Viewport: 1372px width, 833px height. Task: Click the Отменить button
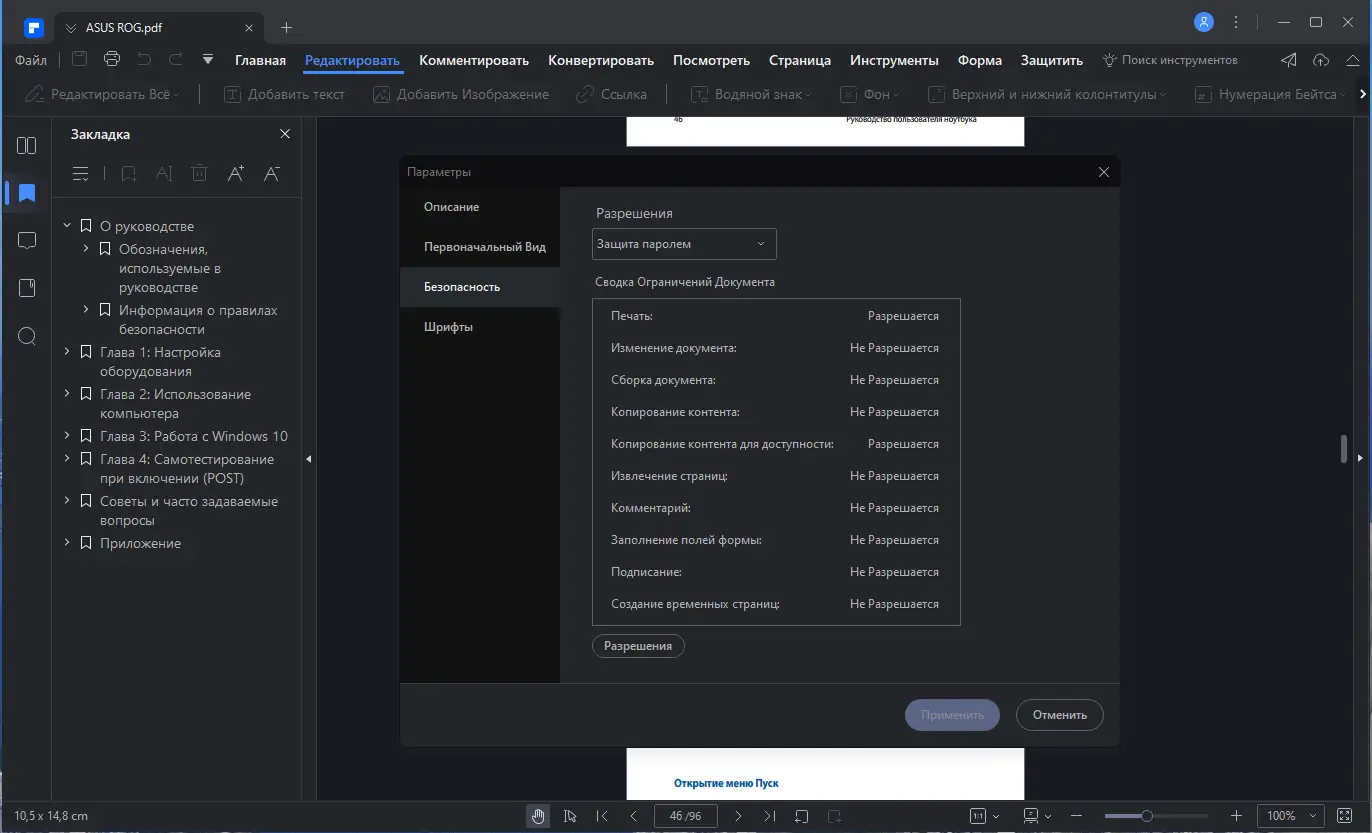(x=1060, y=715)
